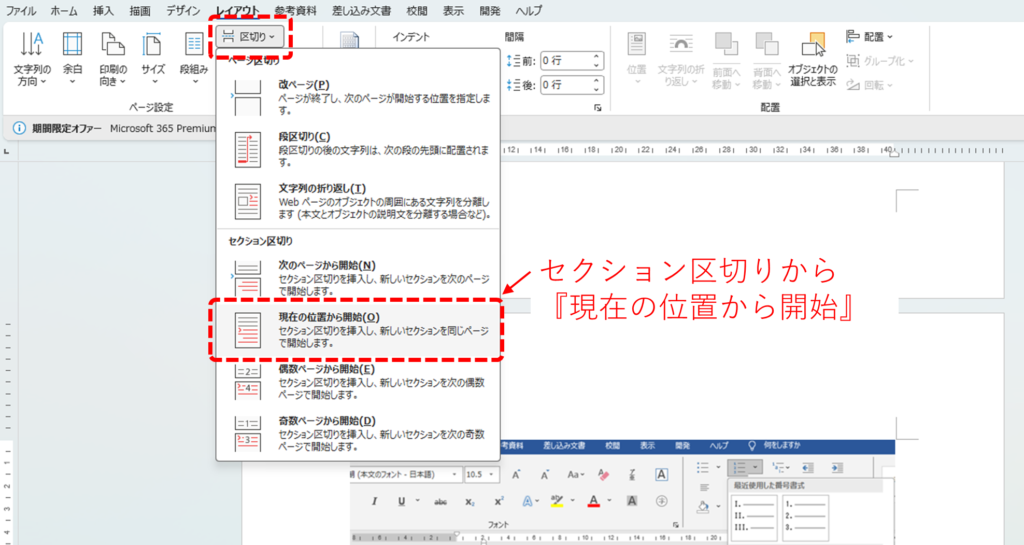This screenshot has height=545, width=1024.
Task: Click the 段組み (columns) icon
Action: click(x=193, y=45)
